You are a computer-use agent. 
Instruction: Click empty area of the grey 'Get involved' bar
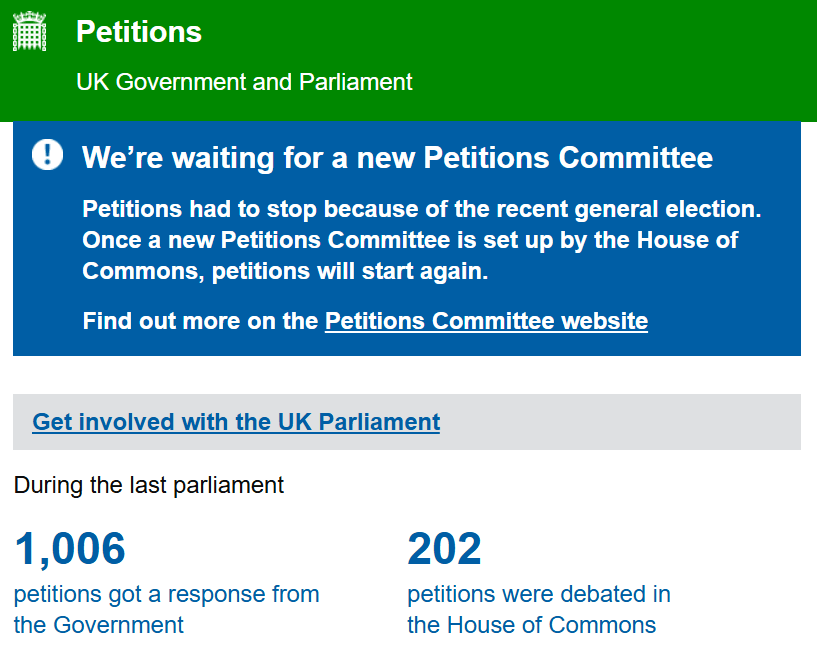click(620, 422)
